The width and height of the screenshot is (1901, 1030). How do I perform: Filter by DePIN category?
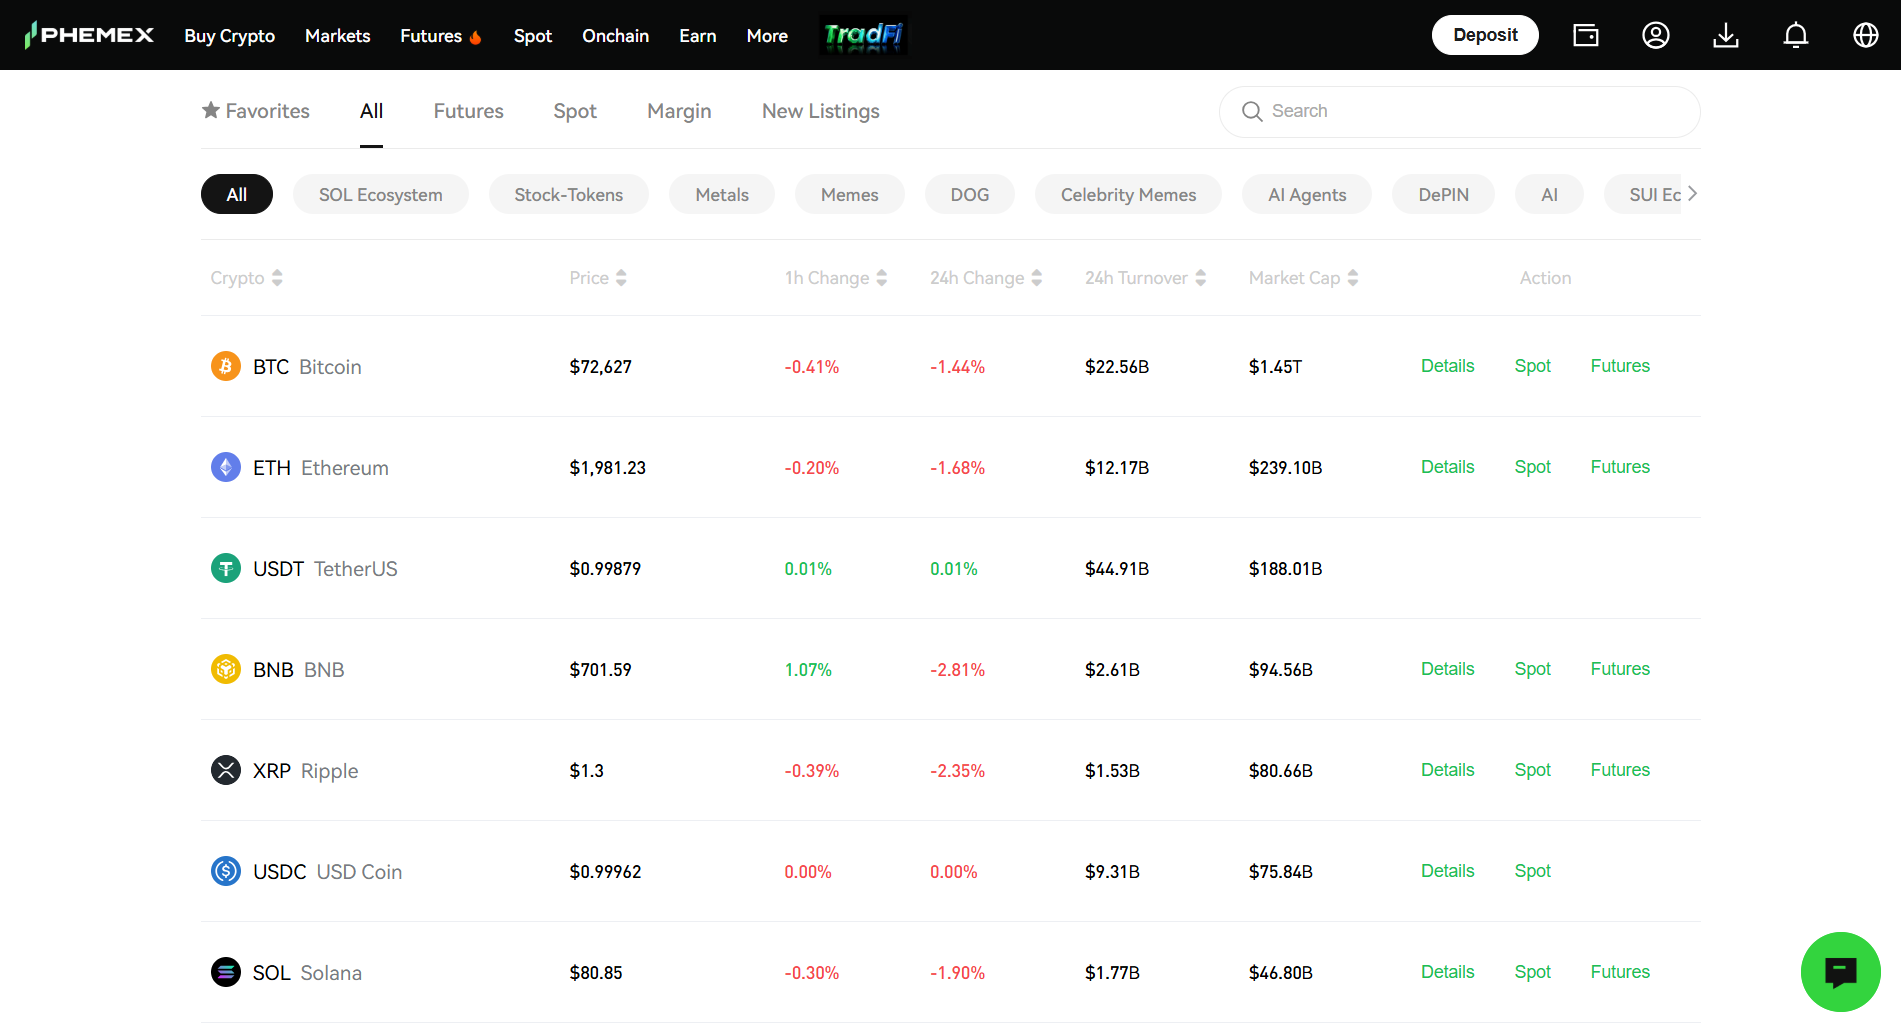pyautogui.click(x=1444, y=194)
